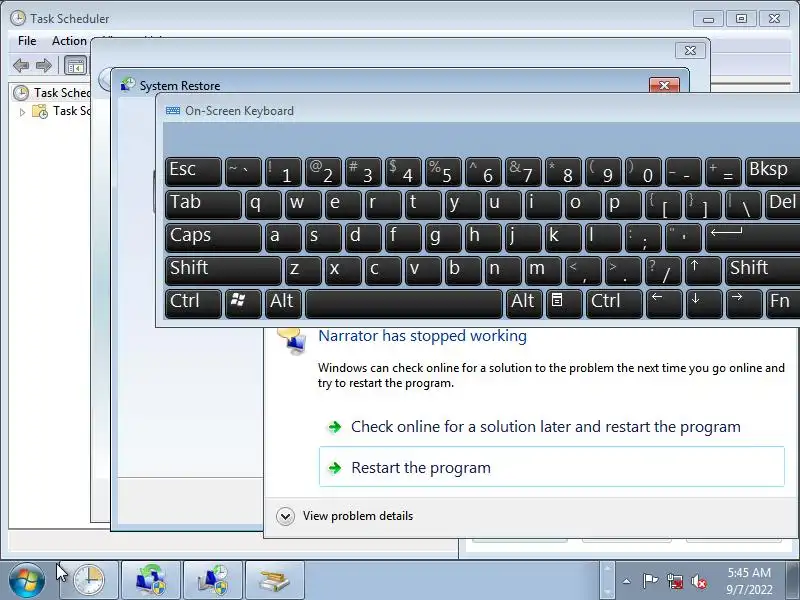
Task: Click the question mark slash key
Action: 663,270
